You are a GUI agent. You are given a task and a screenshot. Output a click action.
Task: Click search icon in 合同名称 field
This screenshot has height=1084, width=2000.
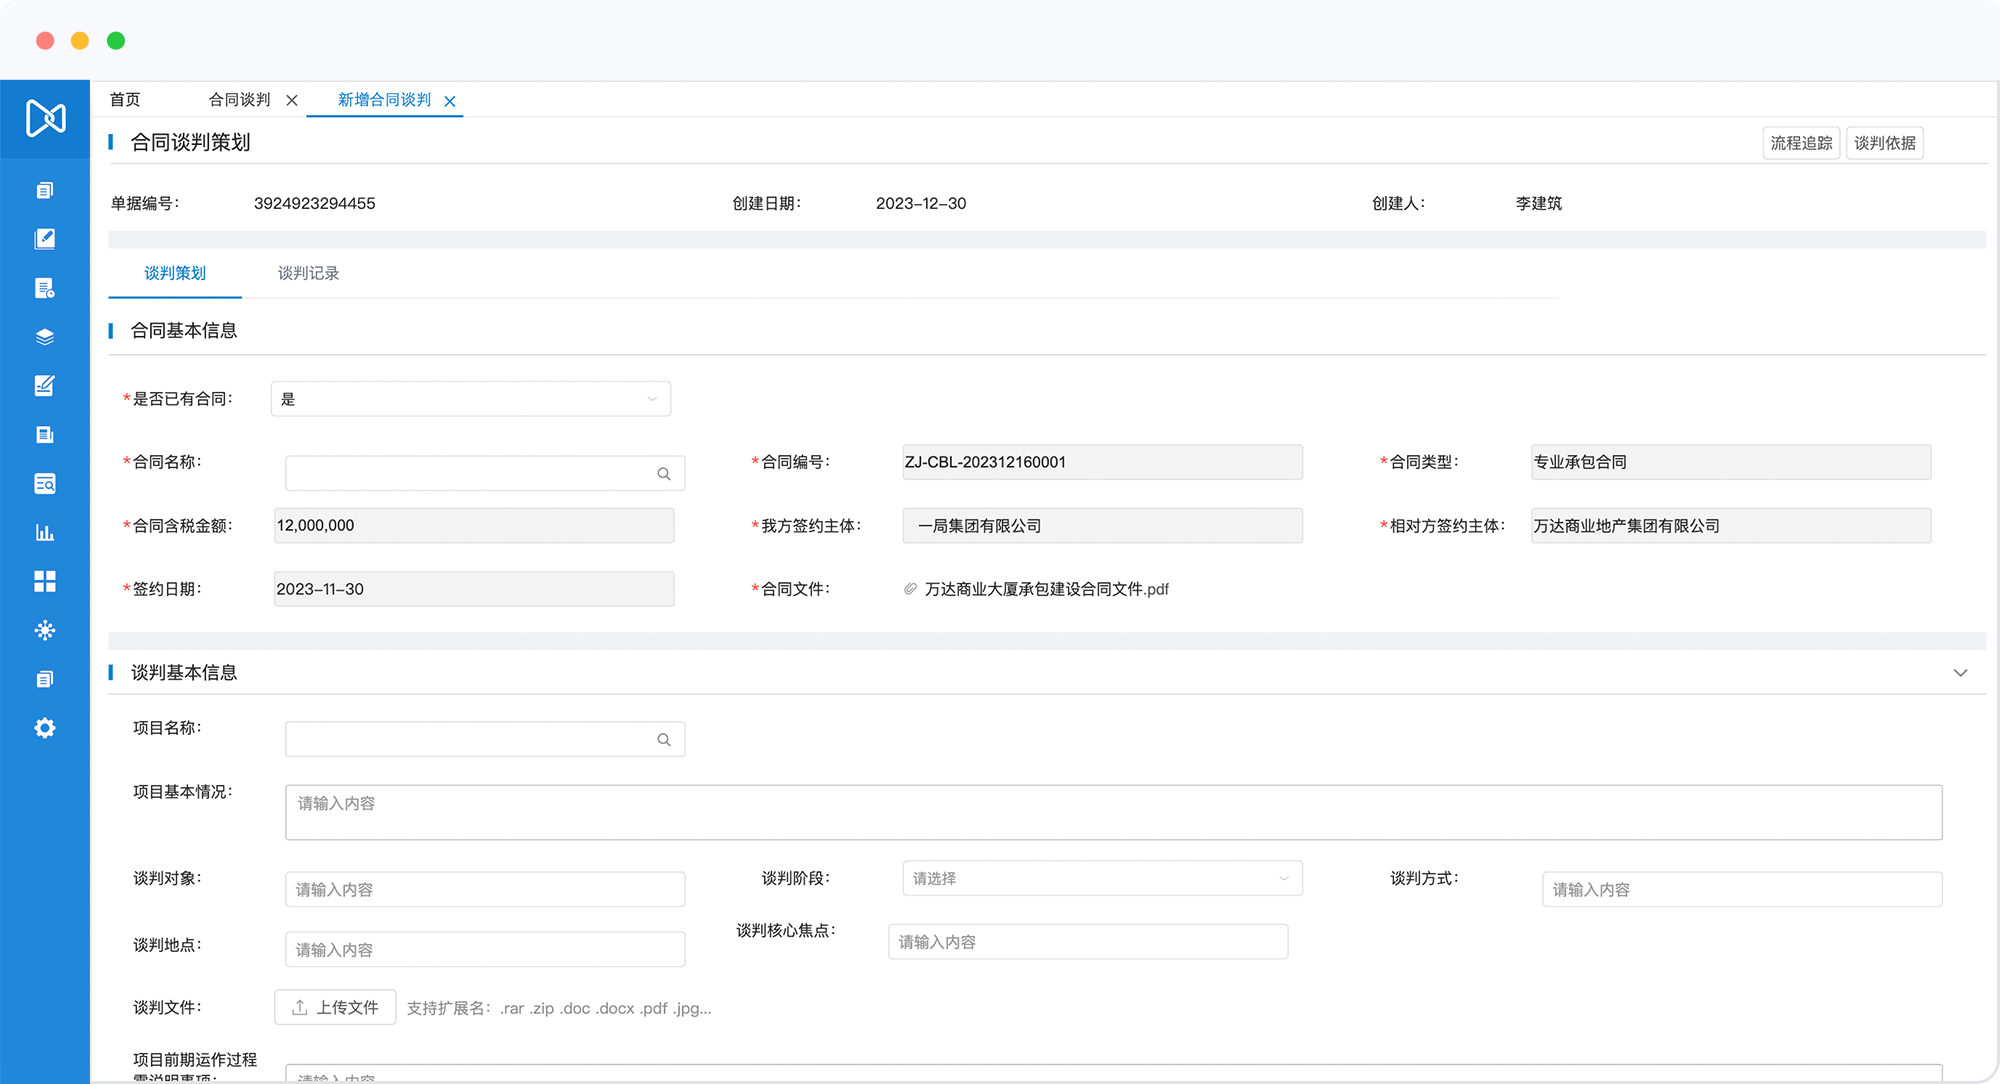(664, 474)
